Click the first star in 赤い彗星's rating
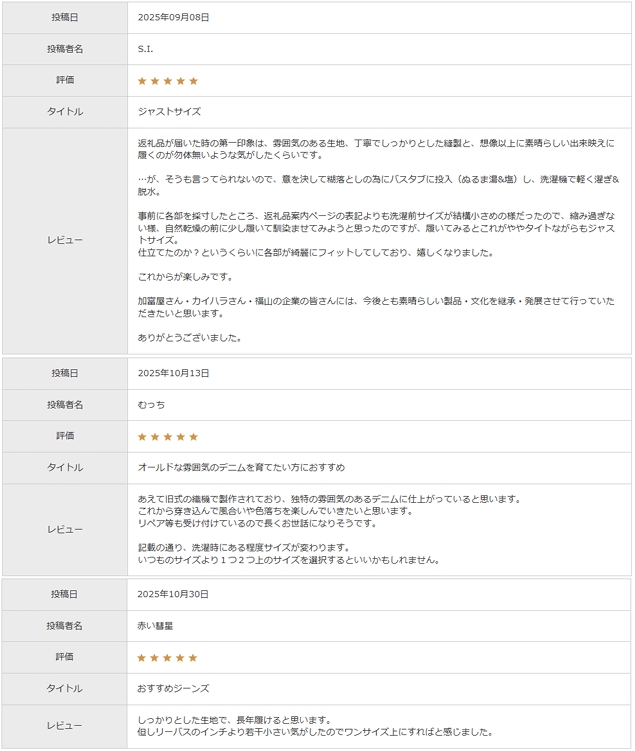This screenshot has height=751, width=635. click(142, 658)
